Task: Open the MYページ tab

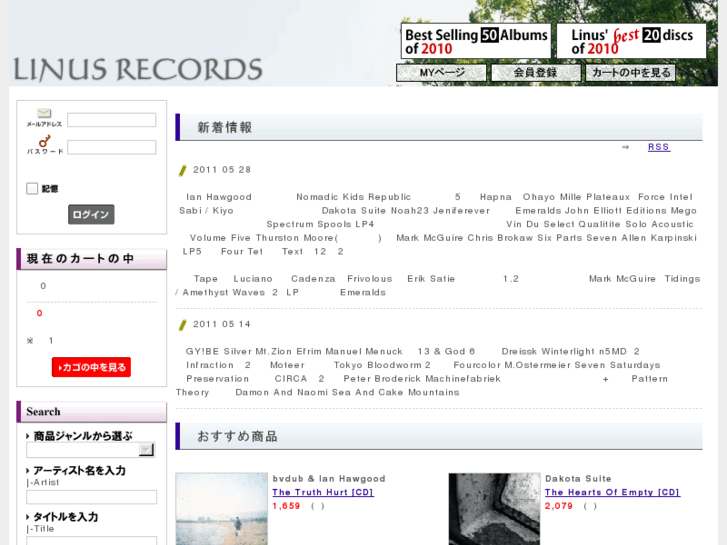Action: pyautogui.click(x=441, y=73)
